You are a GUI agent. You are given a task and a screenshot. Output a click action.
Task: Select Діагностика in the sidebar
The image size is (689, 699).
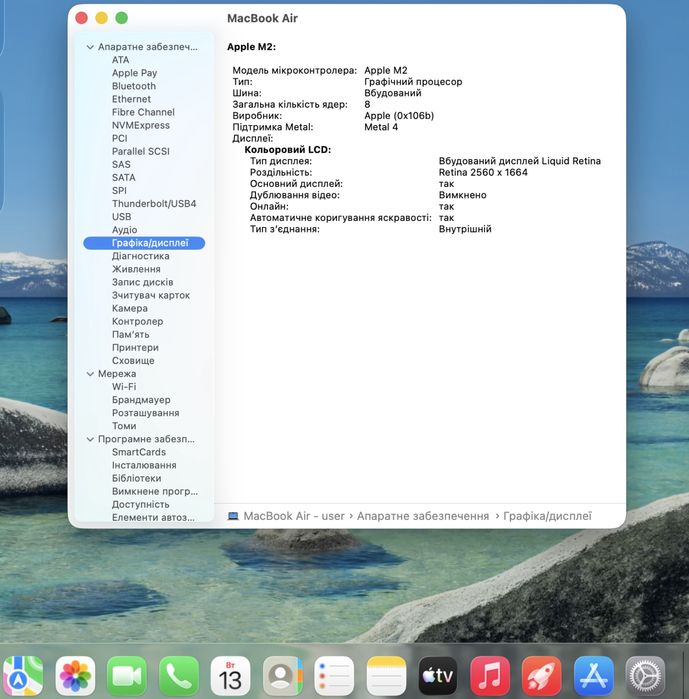pos(140,256)
